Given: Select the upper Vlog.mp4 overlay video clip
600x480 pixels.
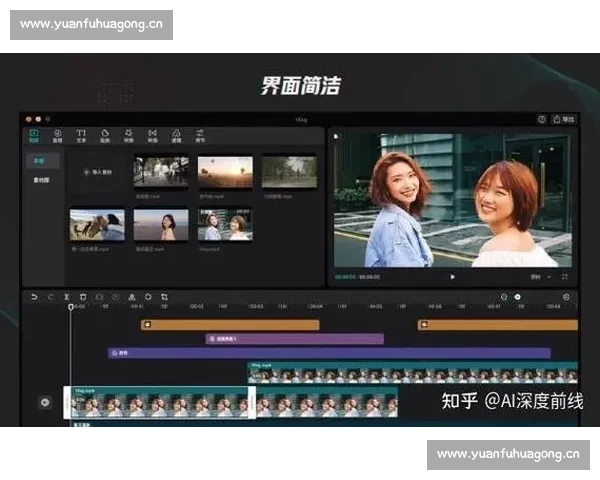Looking at the screenshot, I should pyautogui.click(x=413, y=373).
